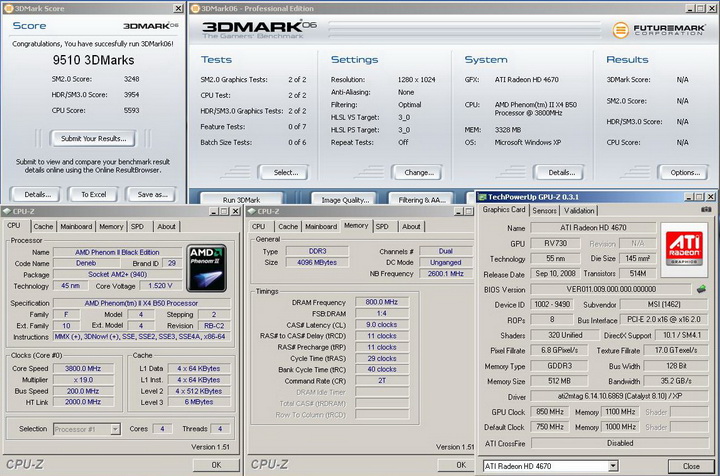The width and height of the screenshot is (720, 476).
Task: Click the Memory Size 4096 MBytes value
Action: (317, 263)
